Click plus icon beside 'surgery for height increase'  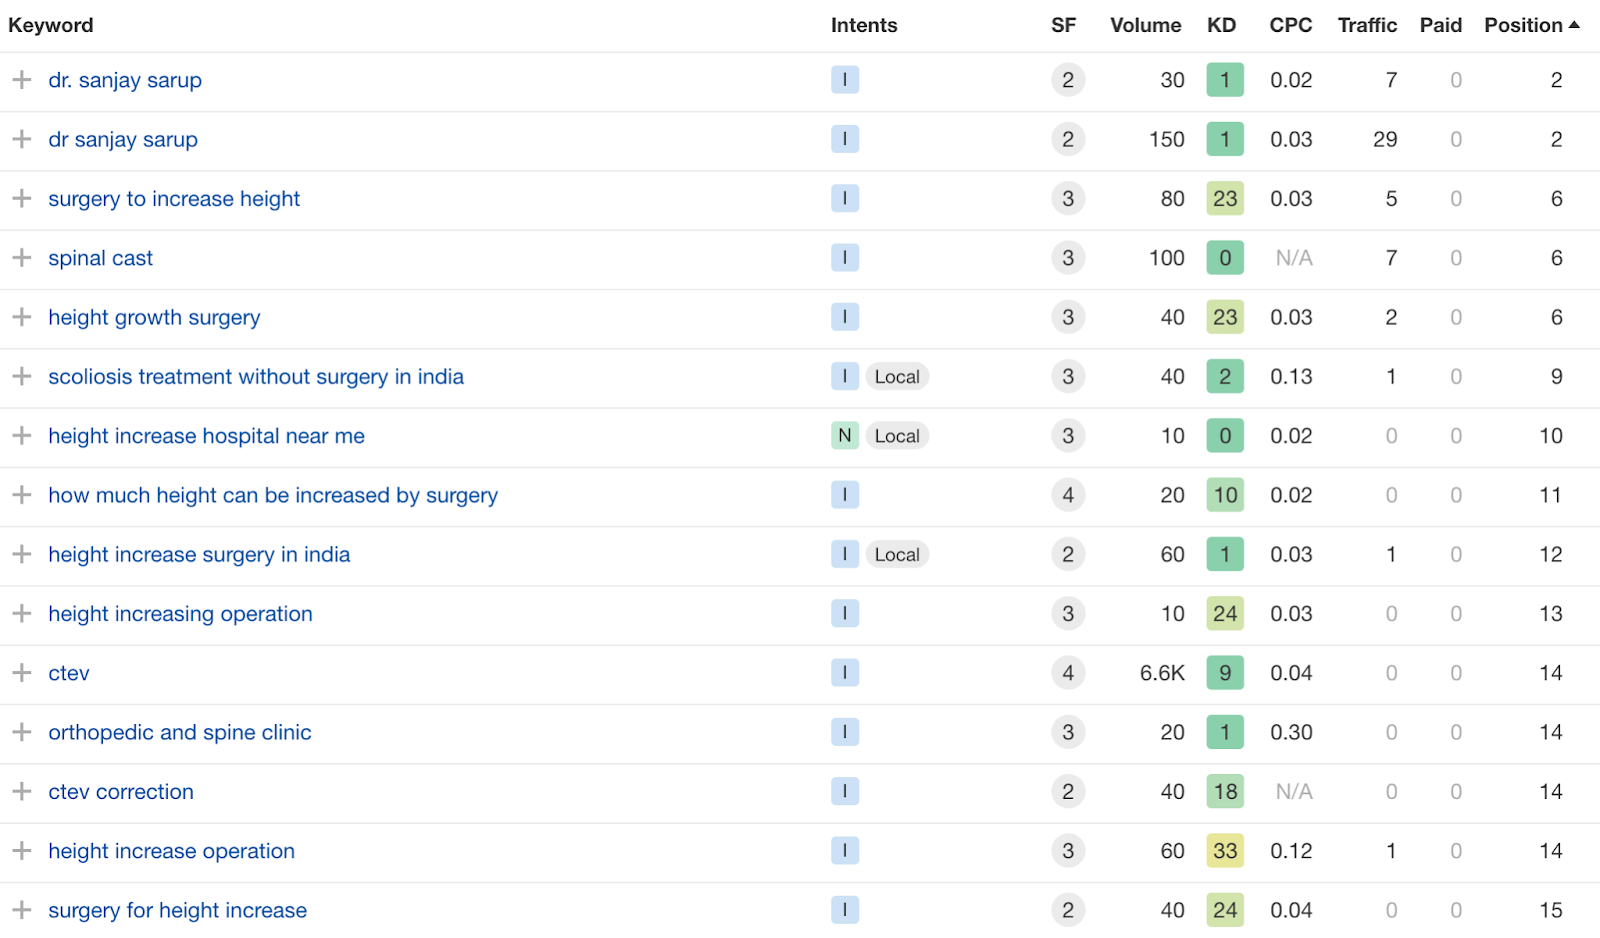22,910
